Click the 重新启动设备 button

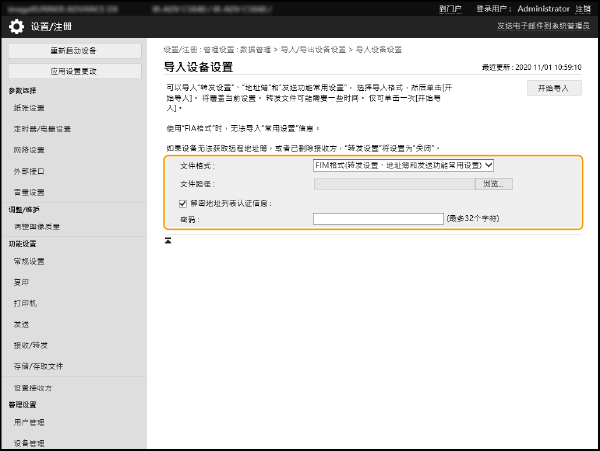pos(74,50)
